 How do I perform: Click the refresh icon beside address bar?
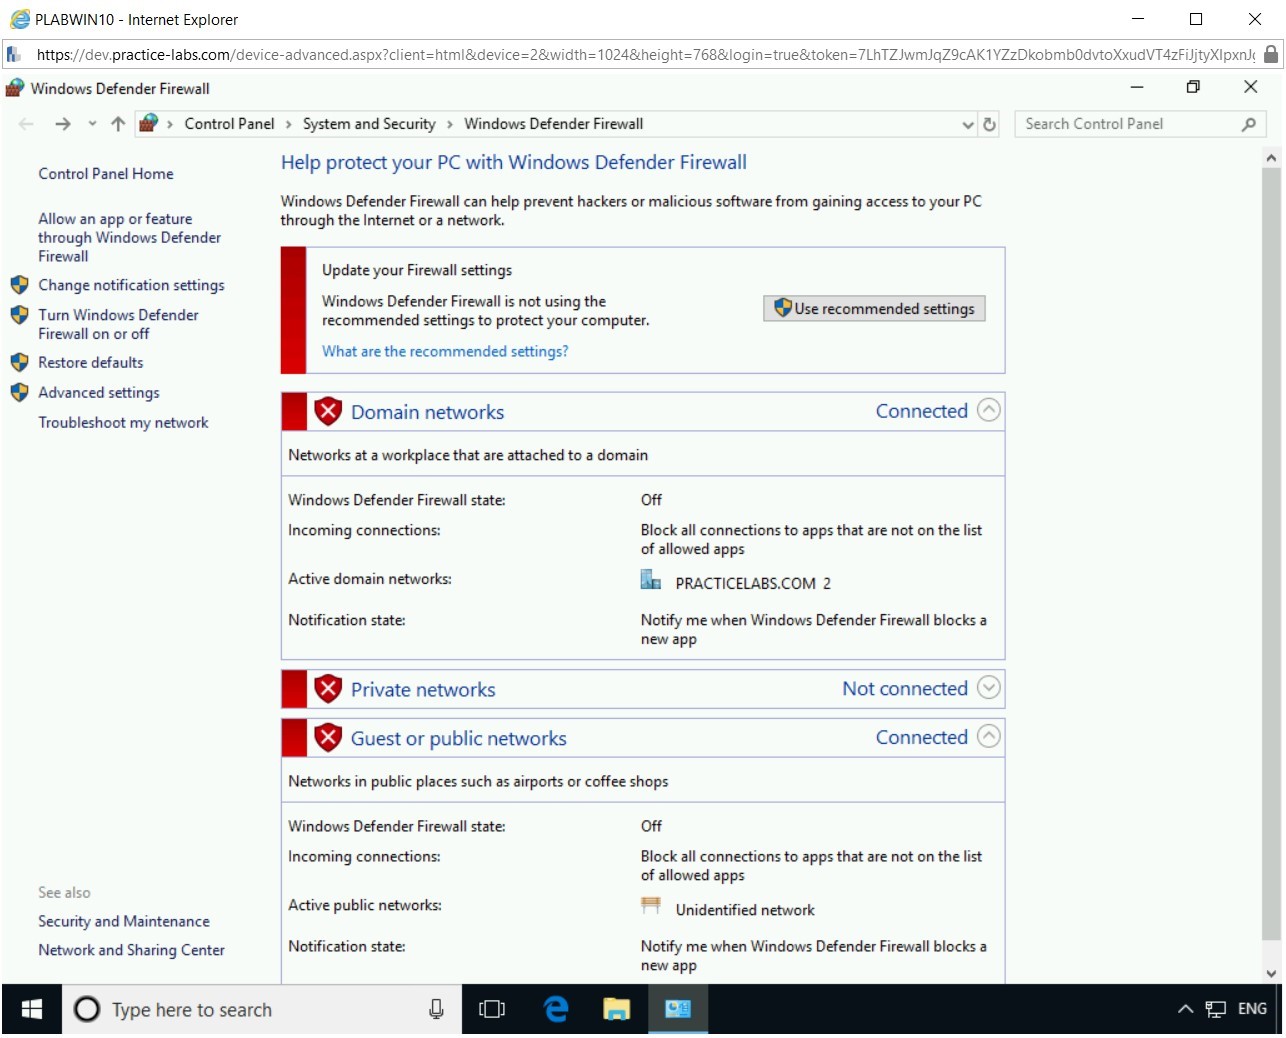[x=989, y=125]
